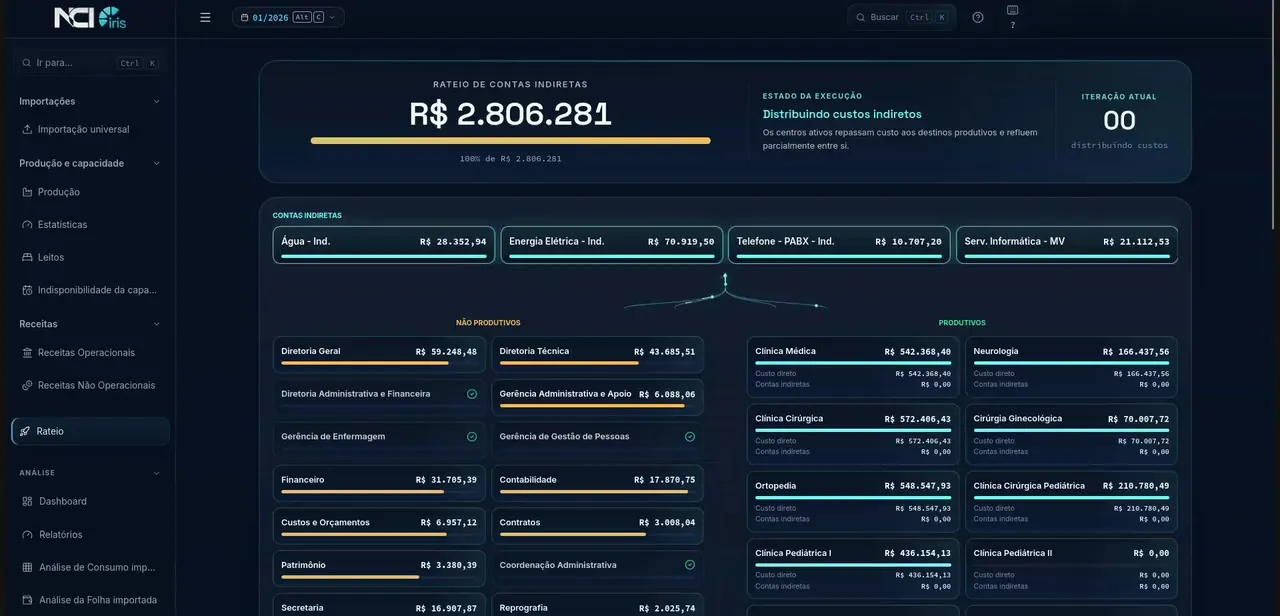Collapse the Importações section
This screenshot has width=1280, height=616.
coord(156,101)
